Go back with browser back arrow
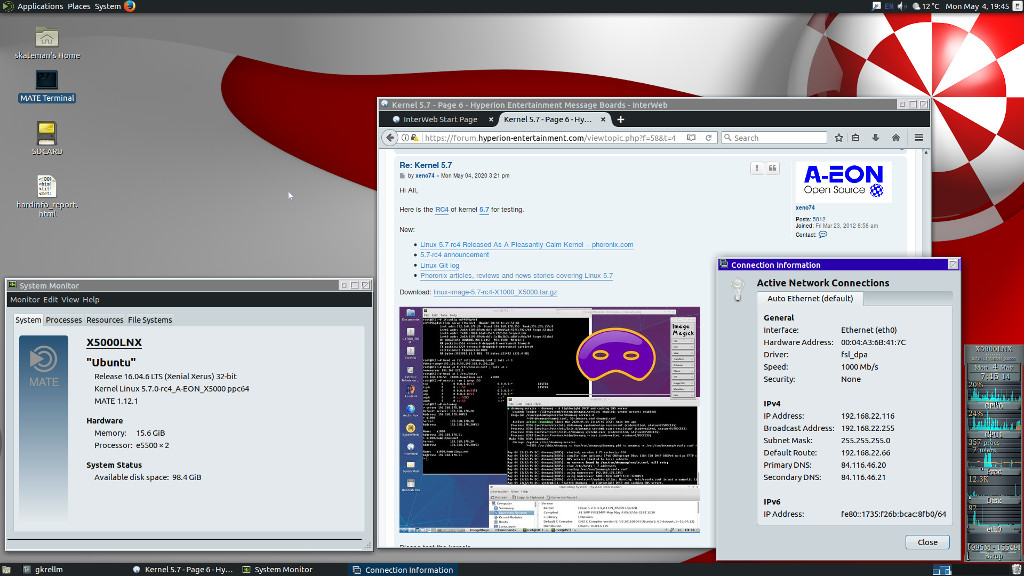The width and height of the screenshot is (1024, 576). click(x=390, y=138)
